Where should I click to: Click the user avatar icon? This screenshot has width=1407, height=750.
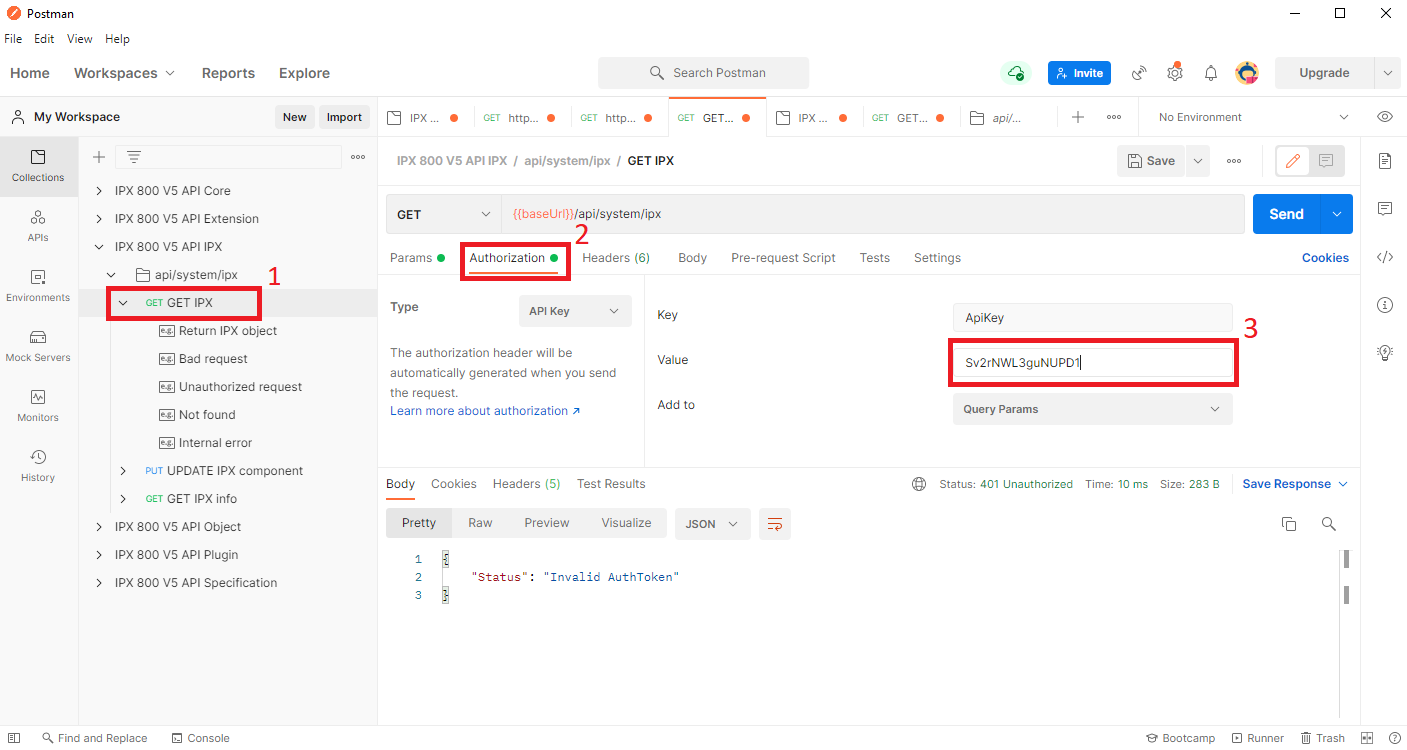pos(1247,73)
